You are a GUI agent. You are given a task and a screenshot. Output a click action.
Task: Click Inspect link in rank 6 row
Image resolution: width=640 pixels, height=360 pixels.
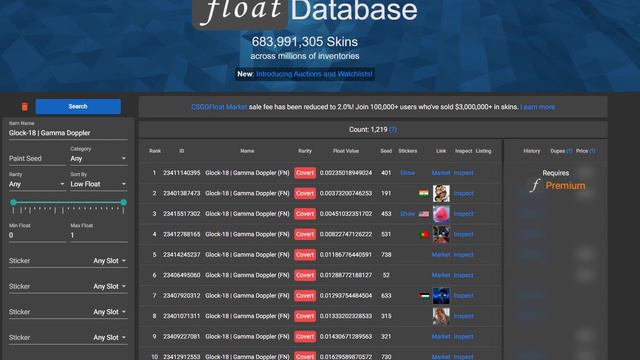(463, 275)
